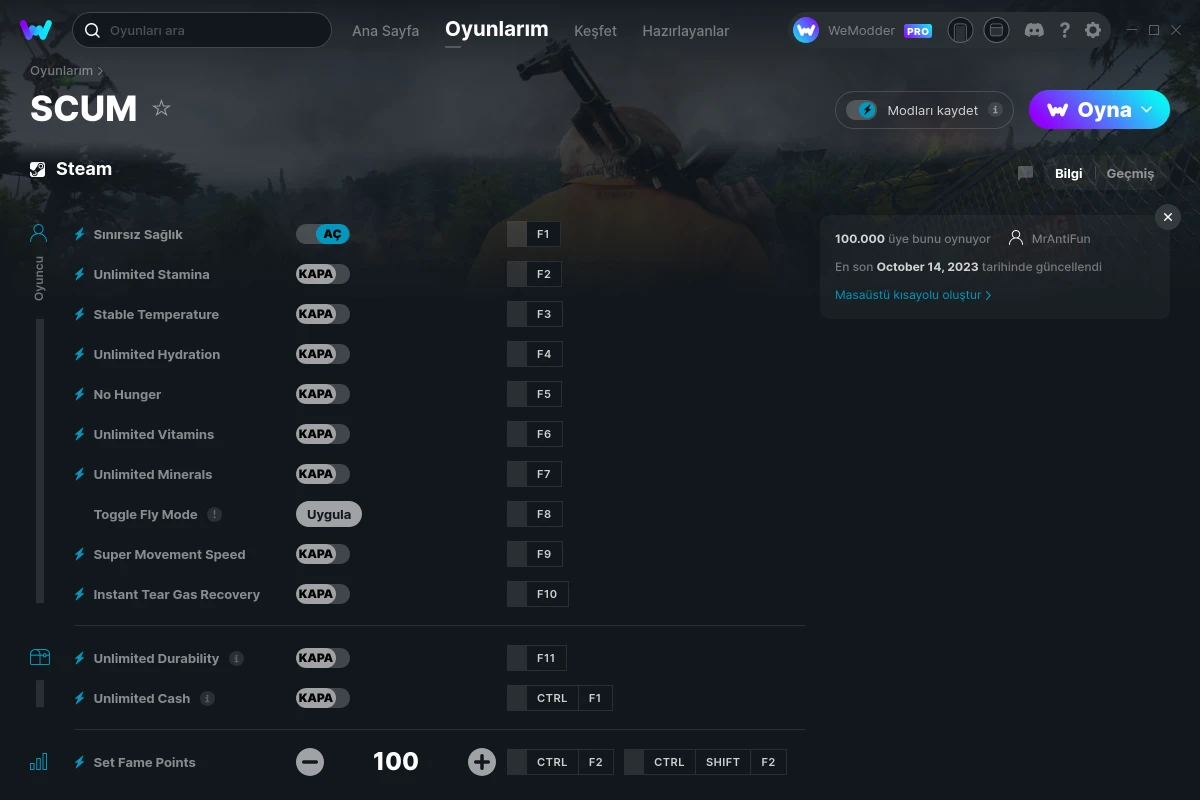Enable Unlimited Stamina toggle
This screenshot has width=1200, height=800.
pyautogui.click(x=322, y=274)
